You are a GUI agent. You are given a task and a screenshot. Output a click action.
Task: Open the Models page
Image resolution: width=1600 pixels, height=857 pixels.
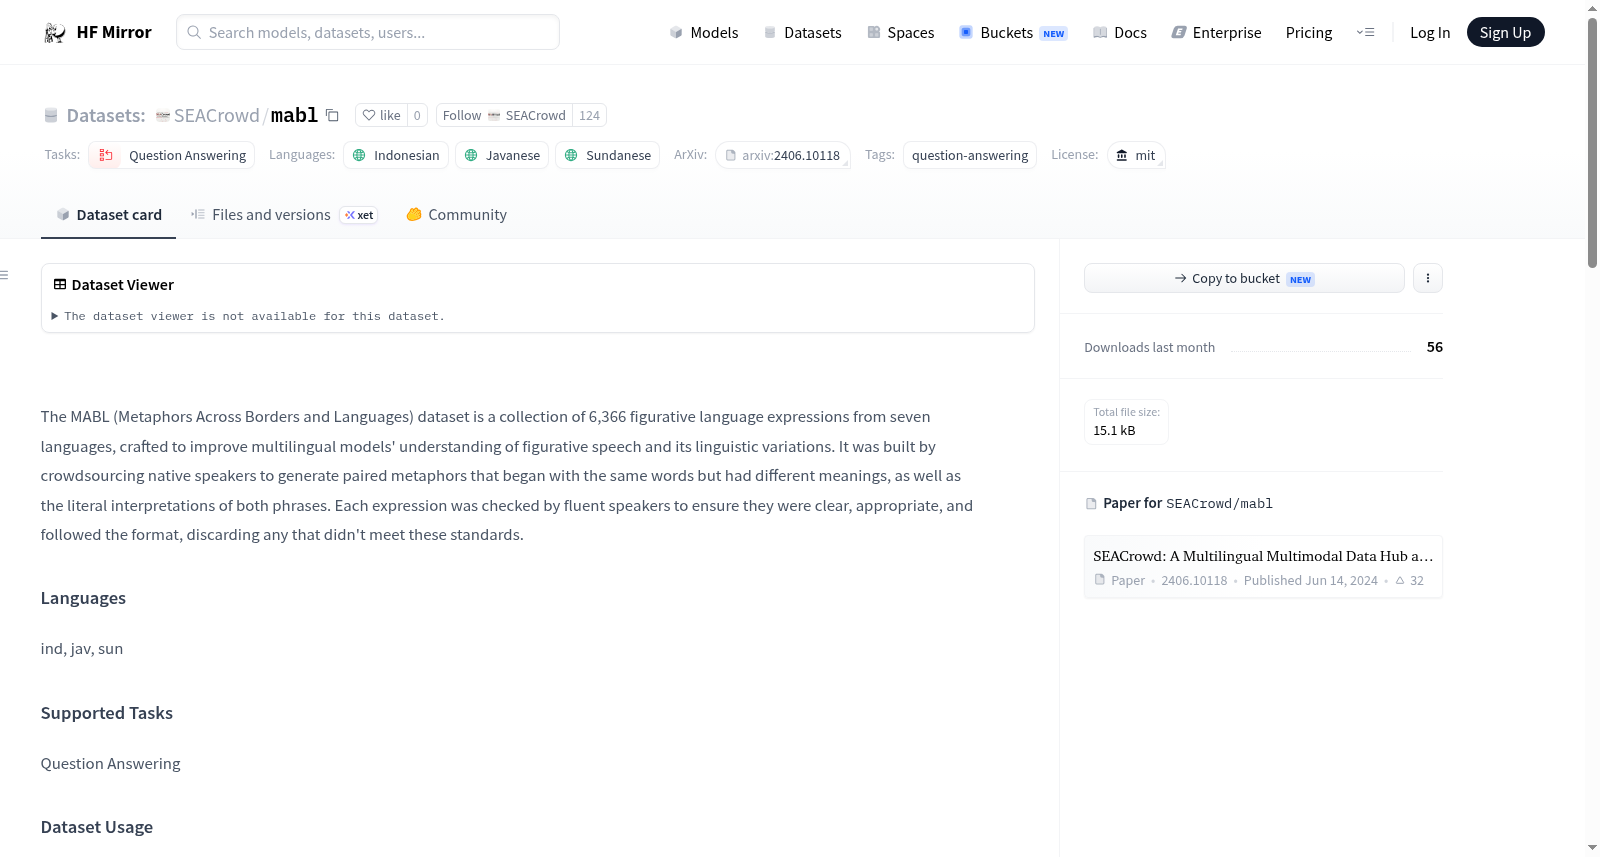(704, 33)
